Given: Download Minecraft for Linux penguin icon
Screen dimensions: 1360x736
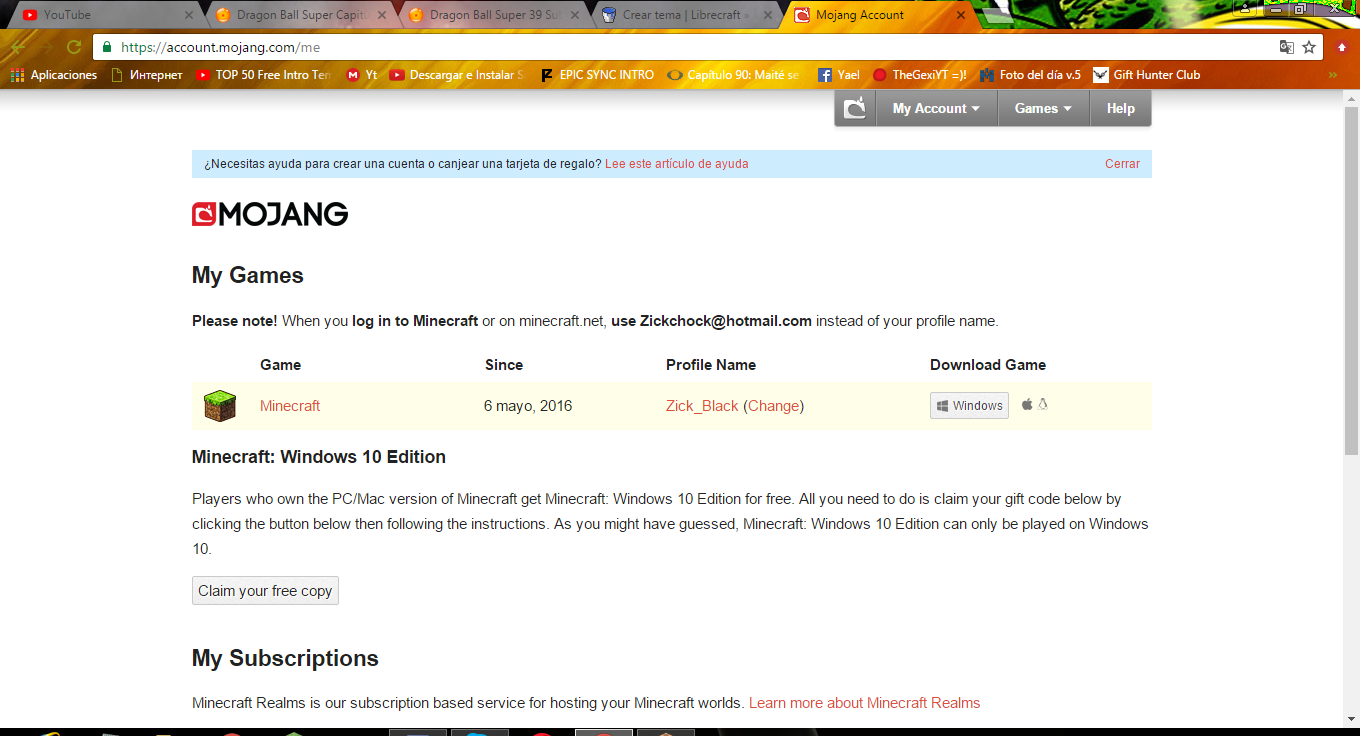Looking at the screenshot, I should (1043, 404).
